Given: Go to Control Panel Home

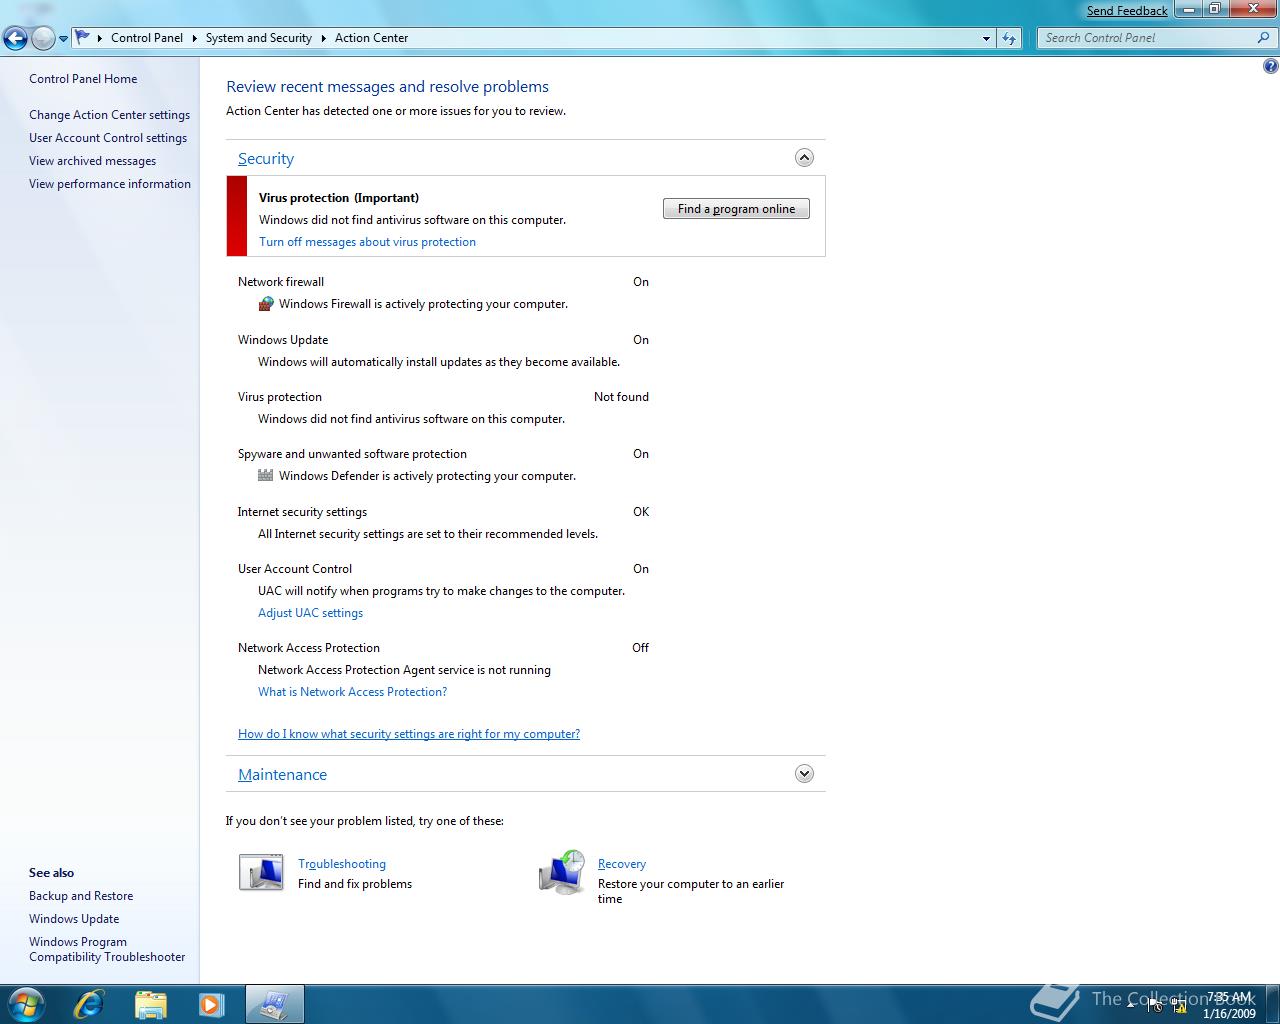Looking at the screenshot, I should 83,79.
